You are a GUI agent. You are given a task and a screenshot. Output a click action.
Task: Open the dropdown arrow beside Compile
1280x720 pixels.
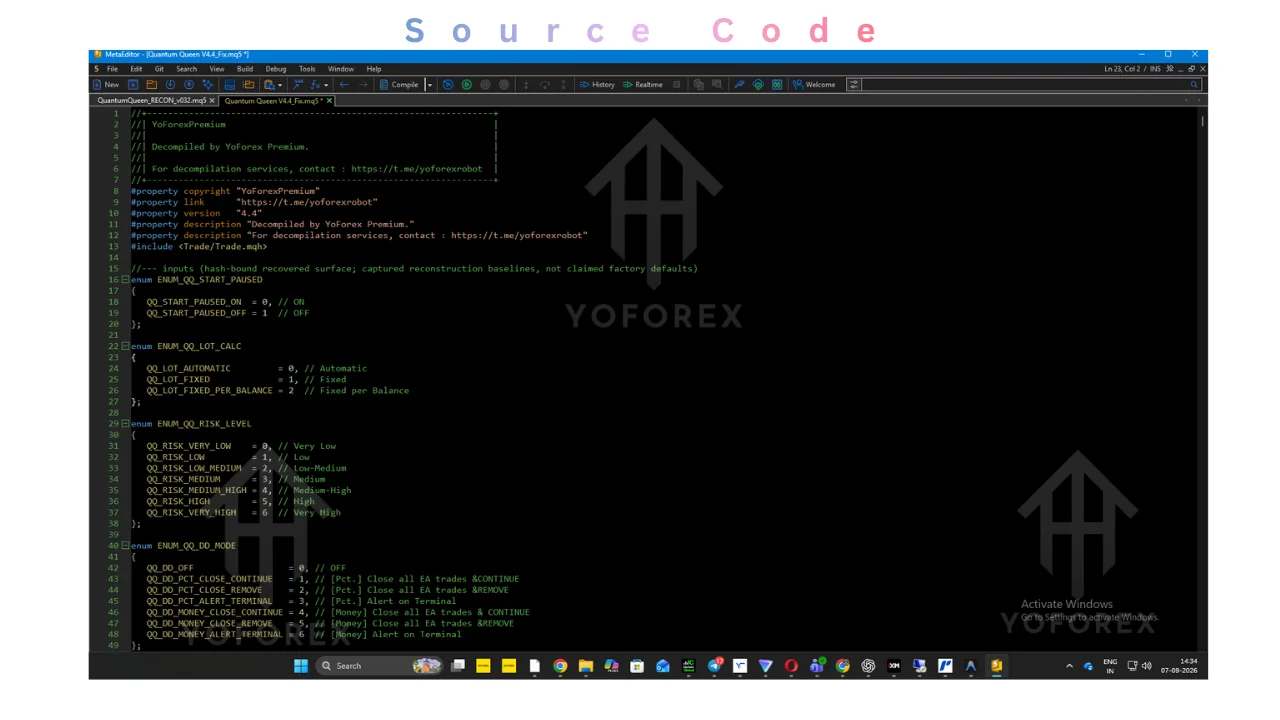(x=430, y=84)
